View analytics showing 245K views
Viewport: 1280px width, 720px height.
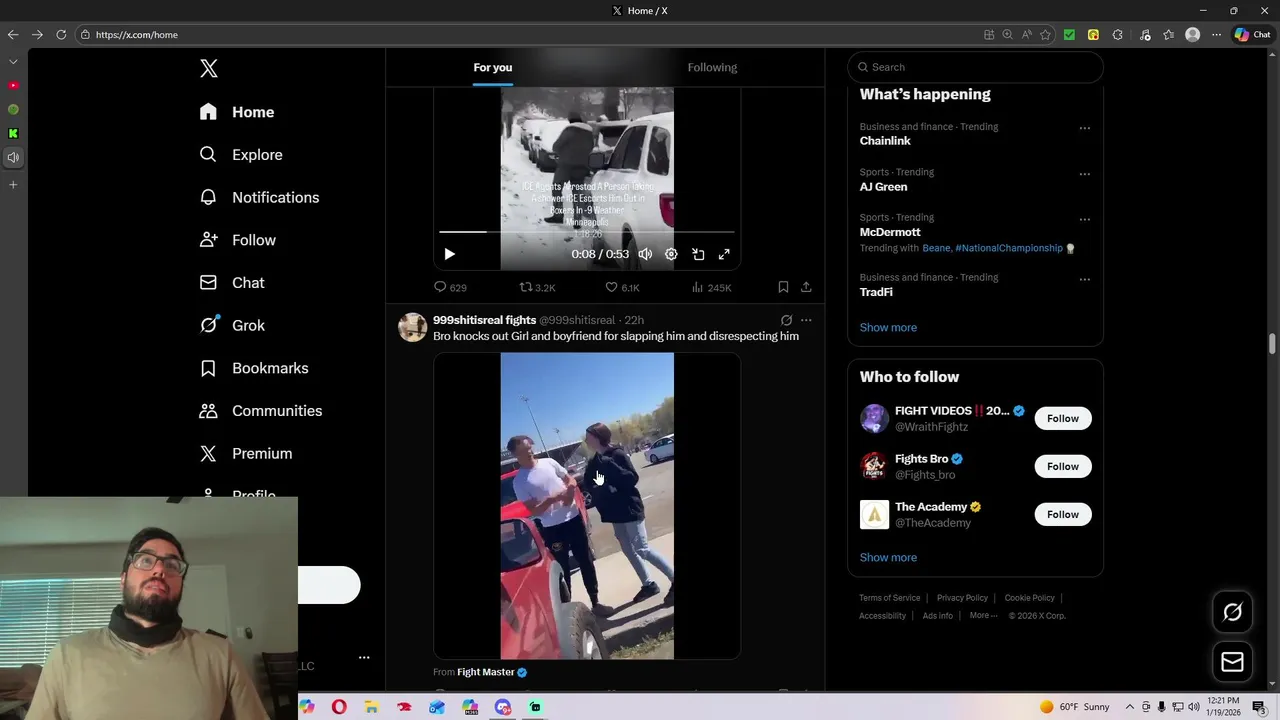click(x=711, y=287)
